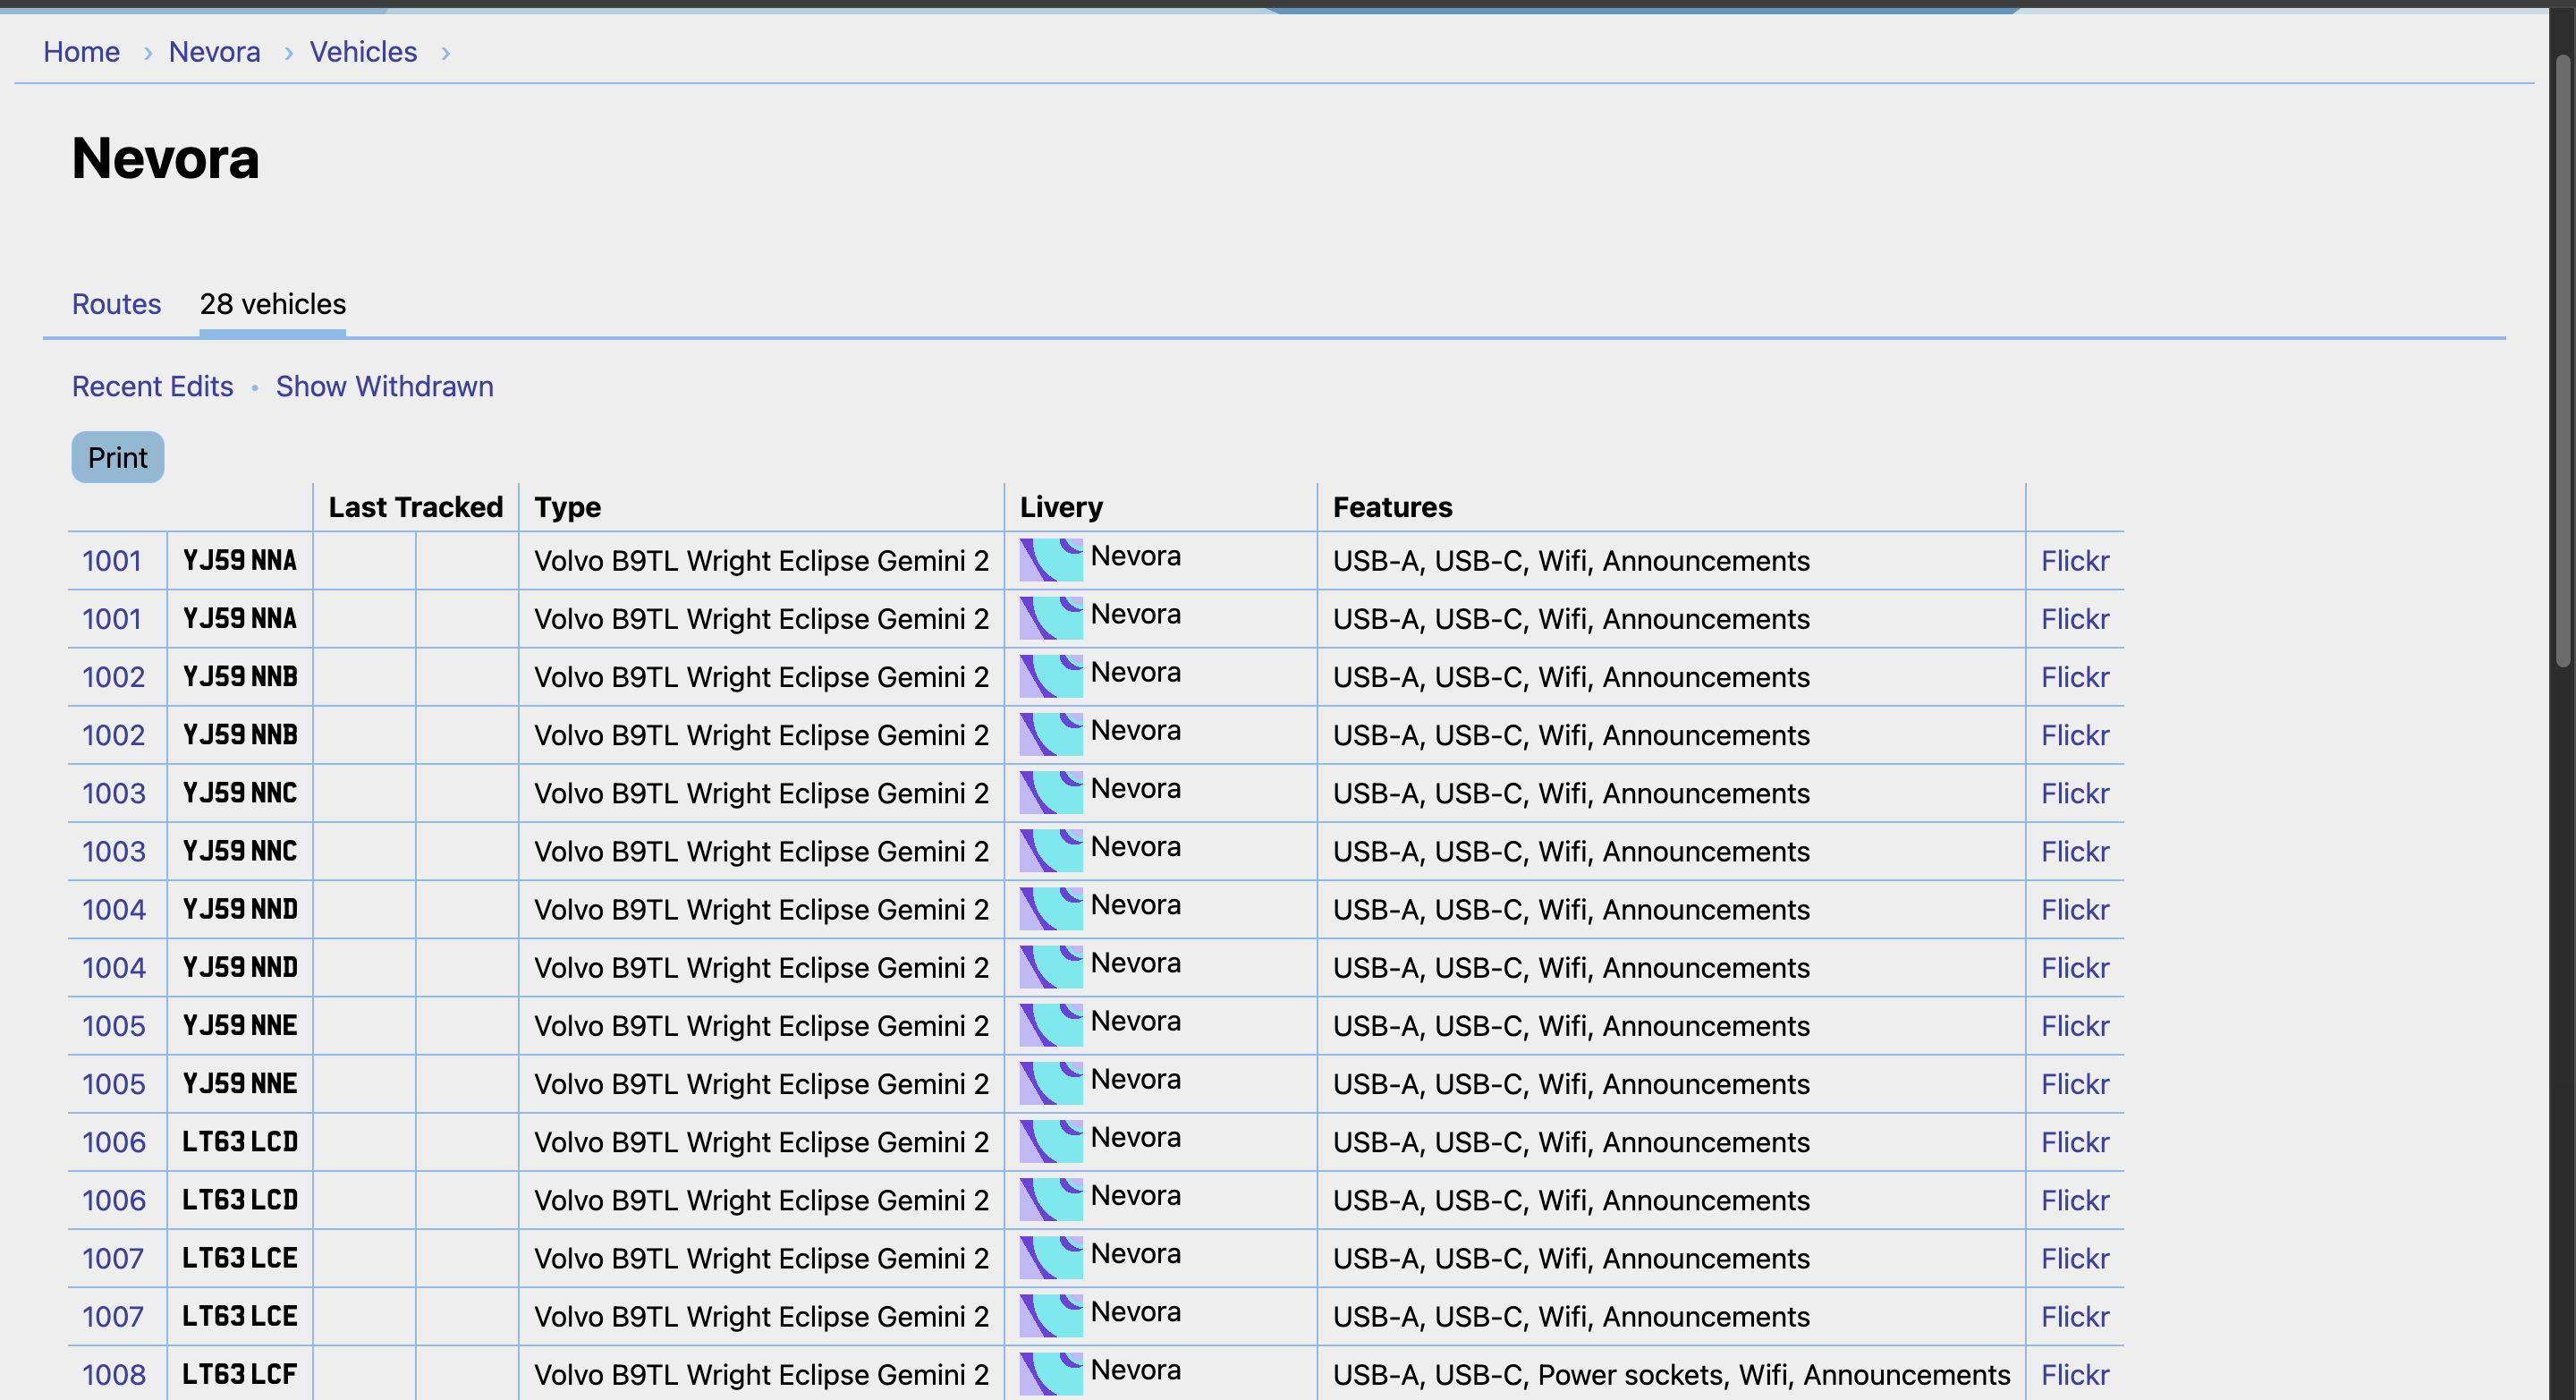This screenshot has width=2576, height=1400.
Task: Select the 28 vehicles tab
Action: coord(273,304)
